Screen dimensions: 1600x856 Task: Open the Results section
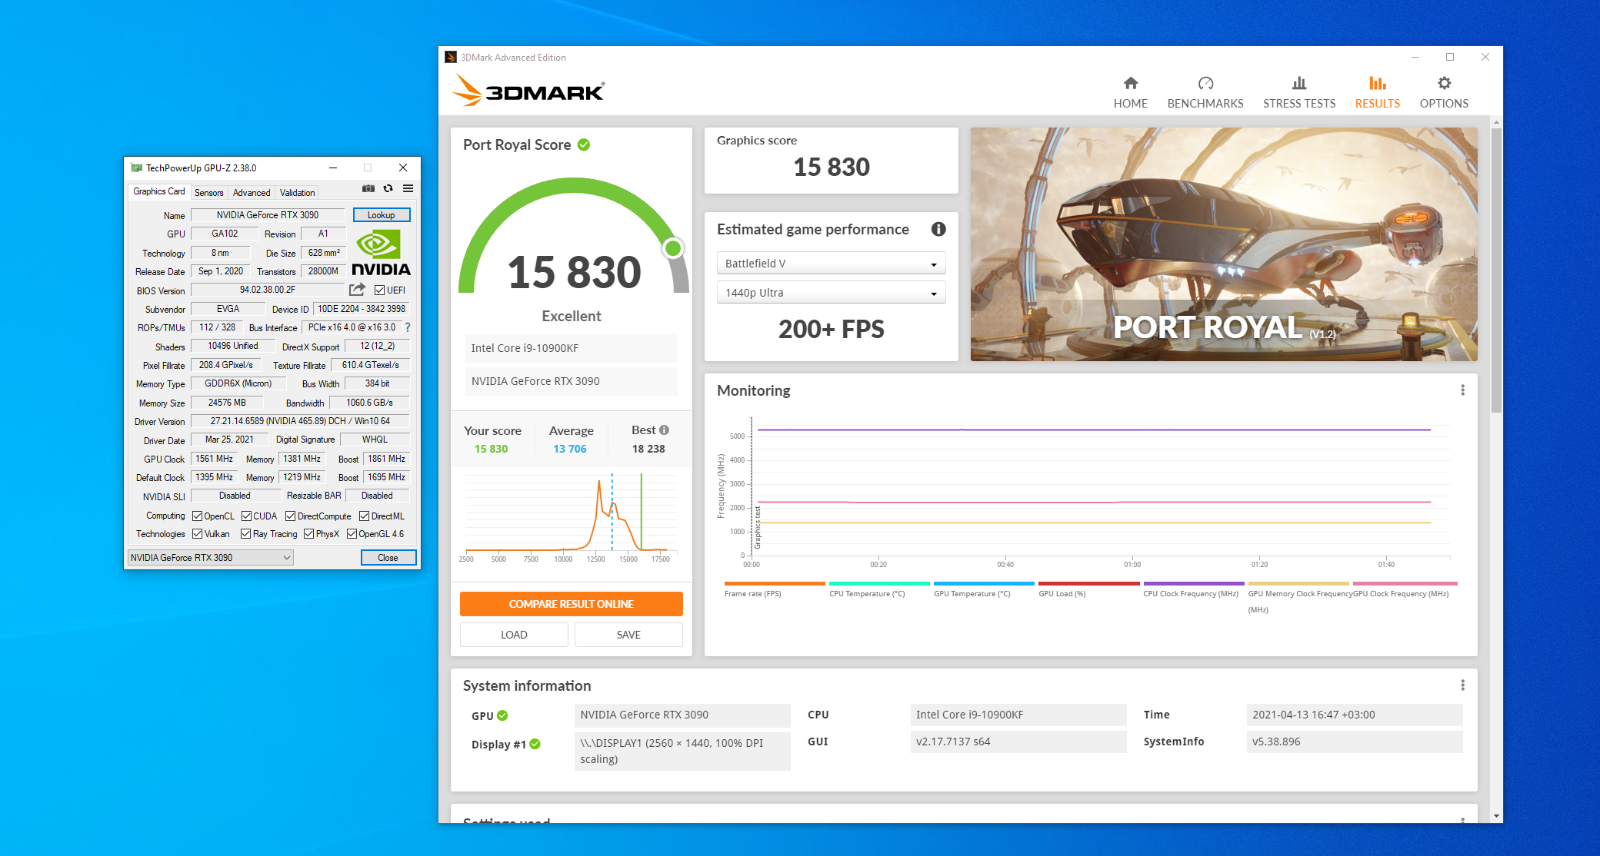(1377, 92)
